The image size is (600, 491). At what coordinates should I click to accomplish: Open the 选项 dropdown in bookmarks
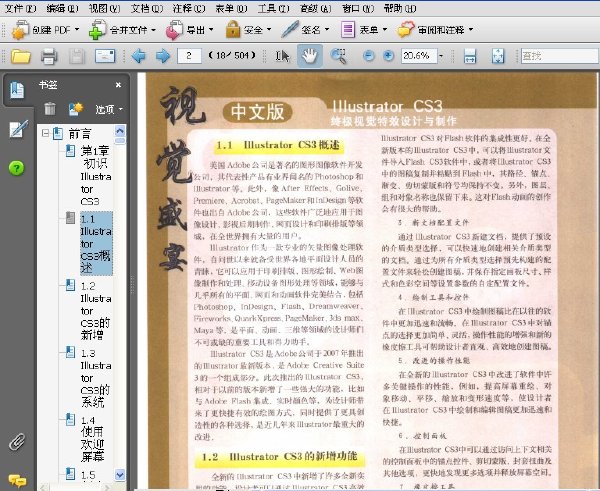point(109,110)
